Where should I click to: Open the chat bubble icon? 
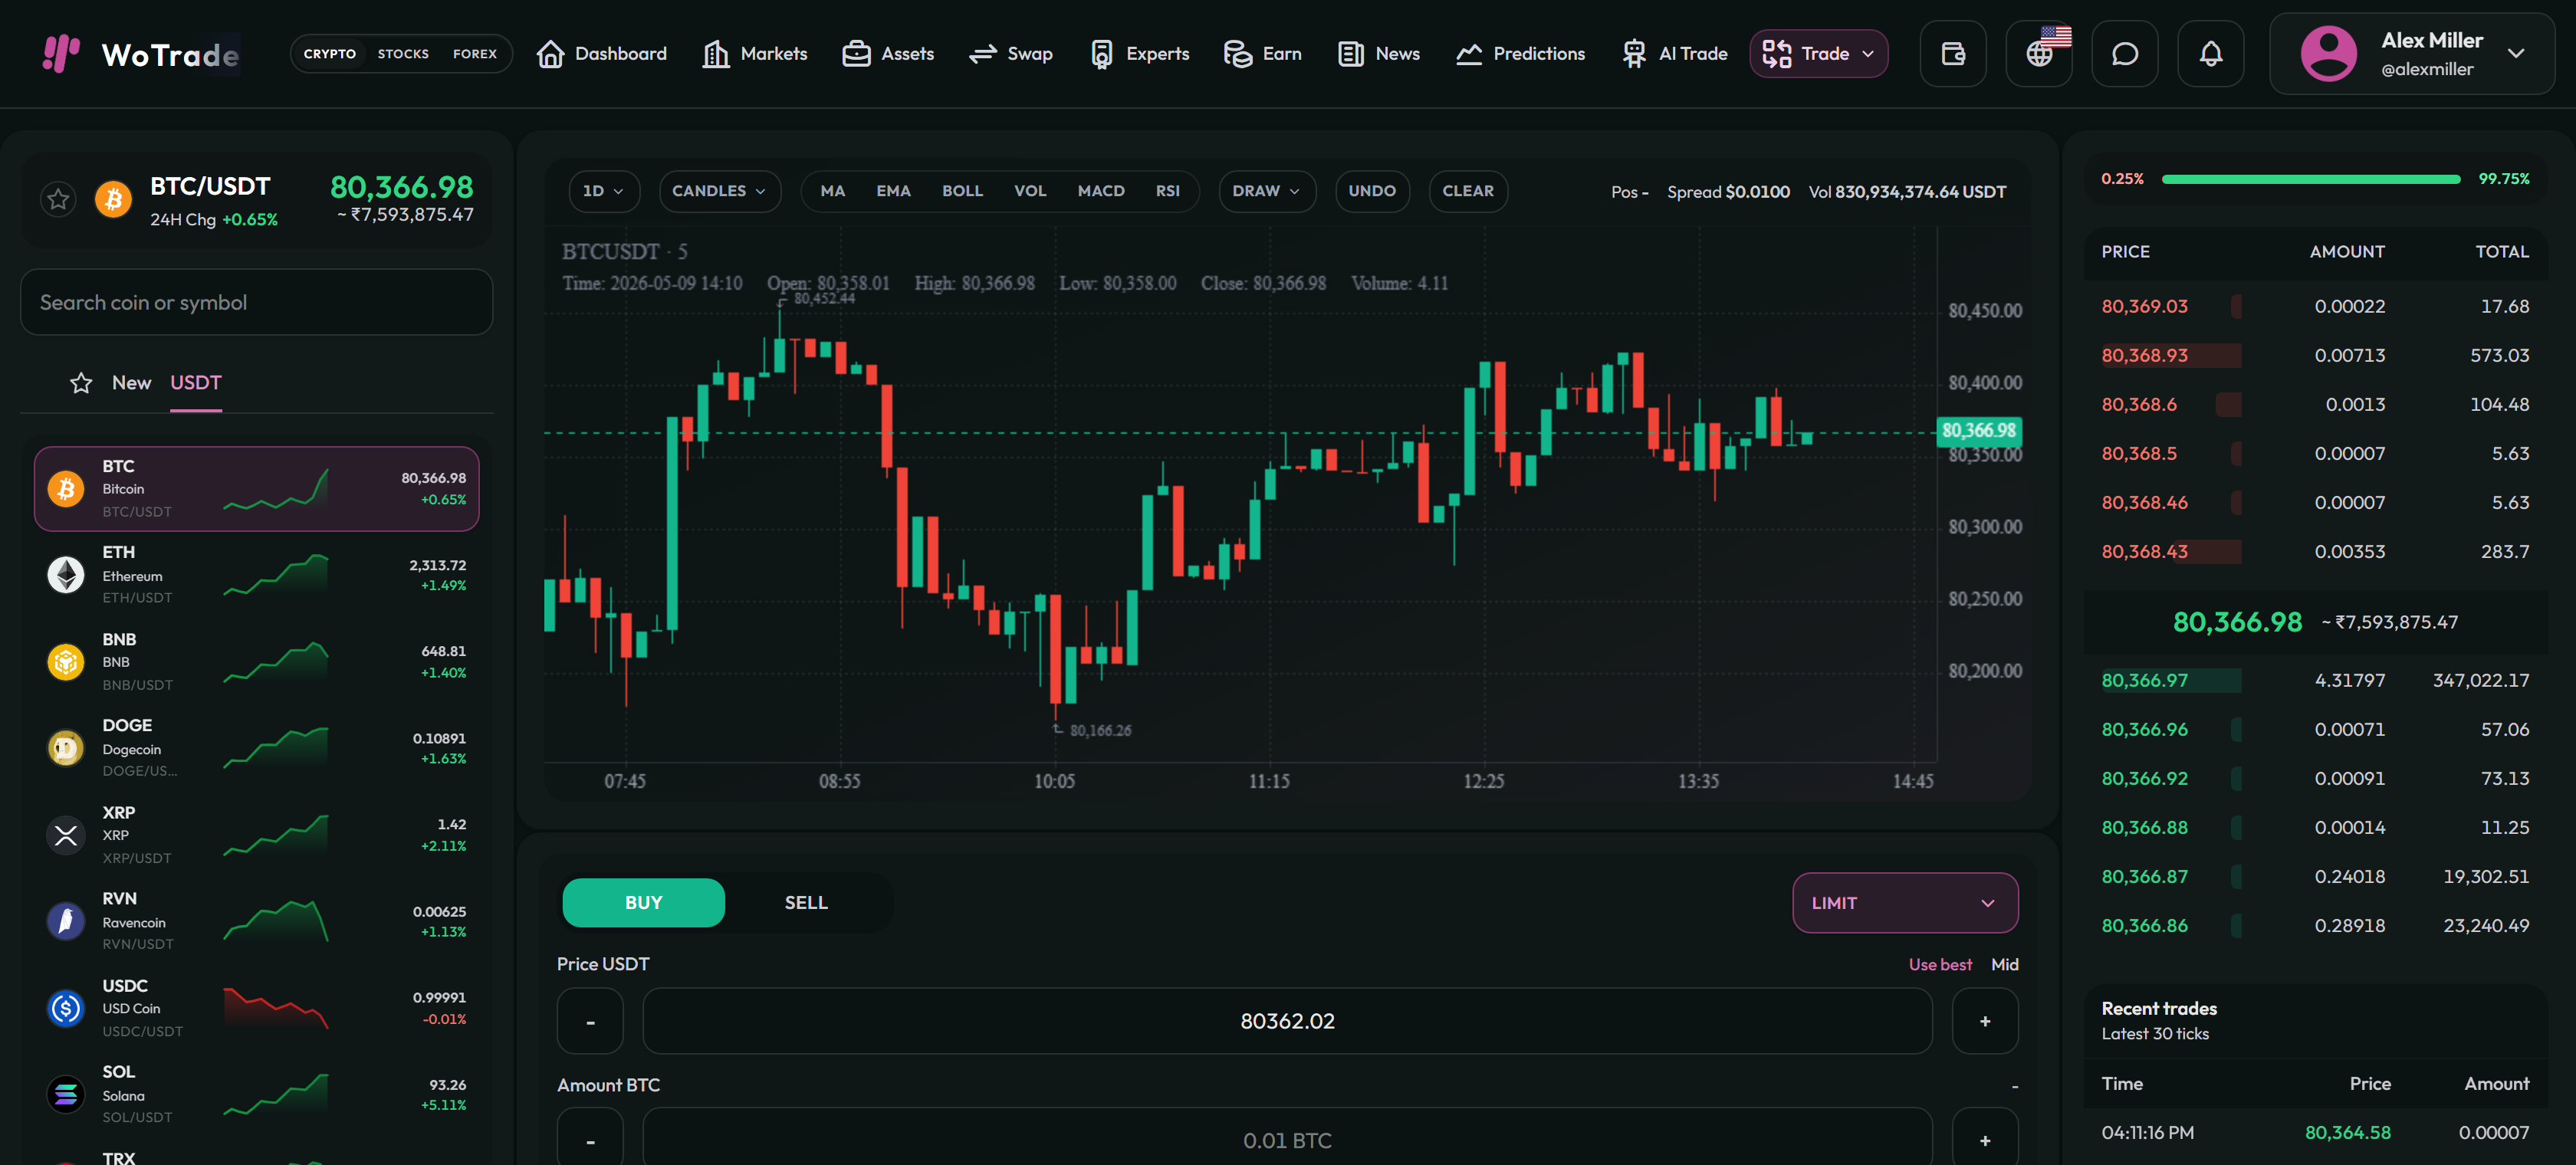[x=2125, y=54]
